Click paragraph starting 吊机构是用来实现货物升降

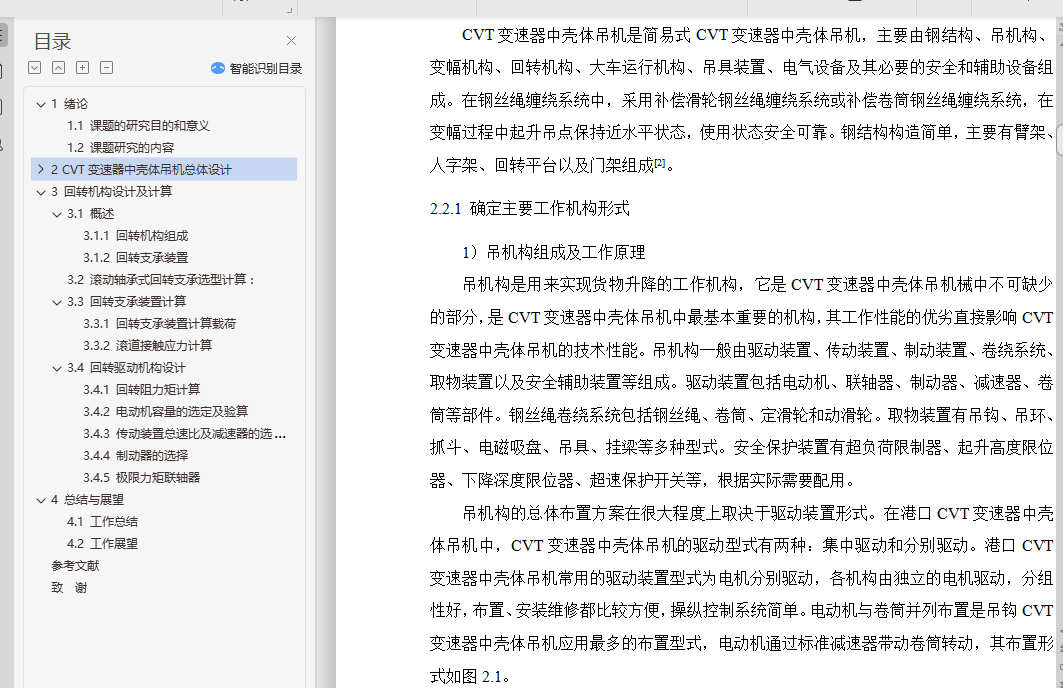[x=741, y=383]
